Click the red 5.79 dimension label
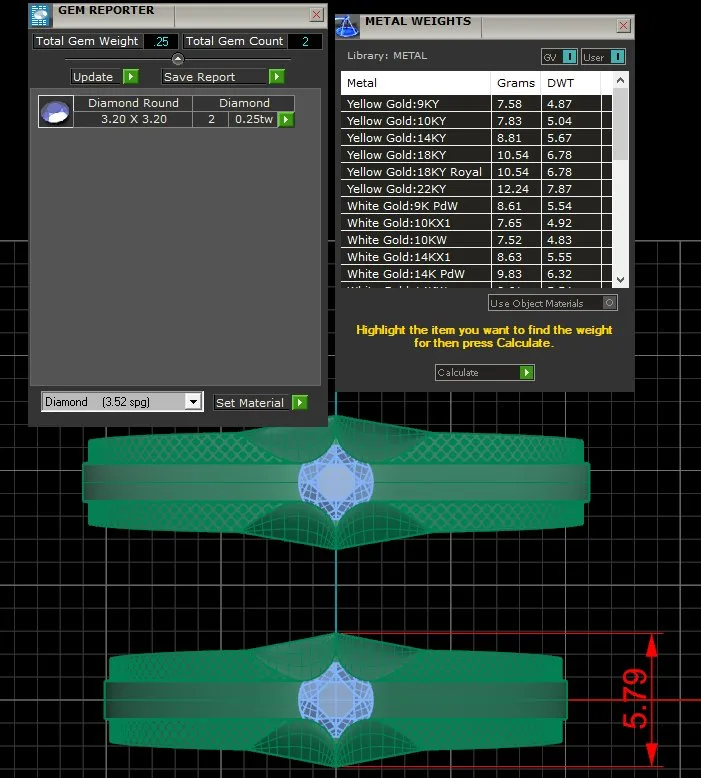Viewport: 701px width, 778px height. pyautogui.click(x=636, y=699)
